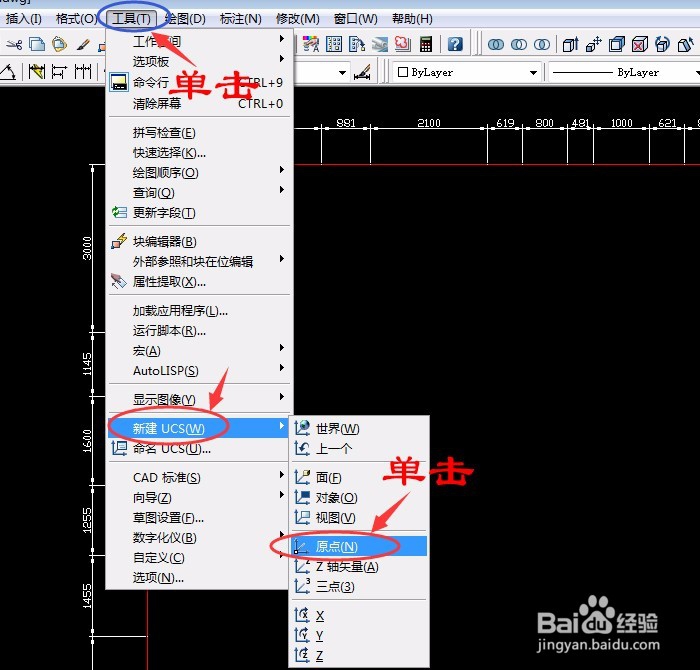Open the linetype ByLayer dropdown

[624, 72]
